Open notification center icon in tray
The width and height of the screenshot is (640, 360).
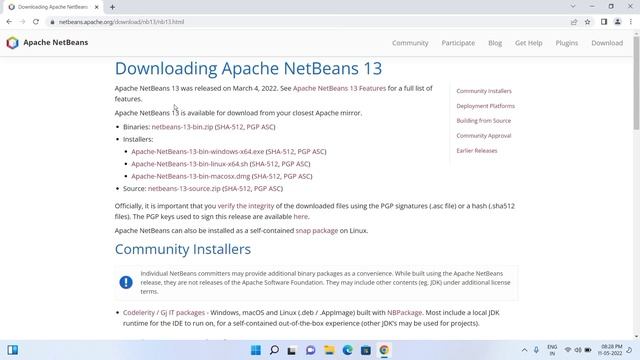629,350
